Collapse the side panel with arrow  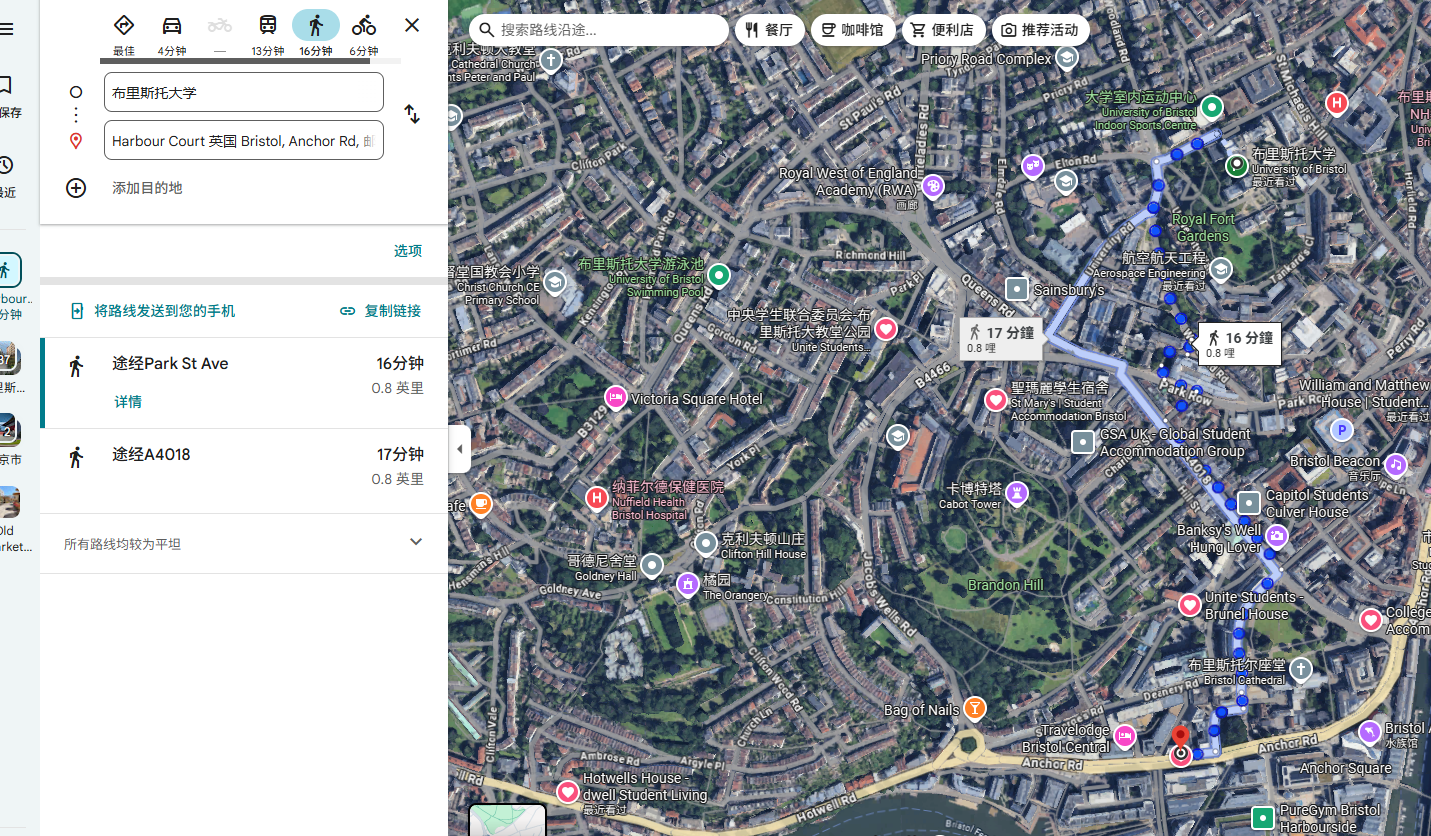point(460,449)
